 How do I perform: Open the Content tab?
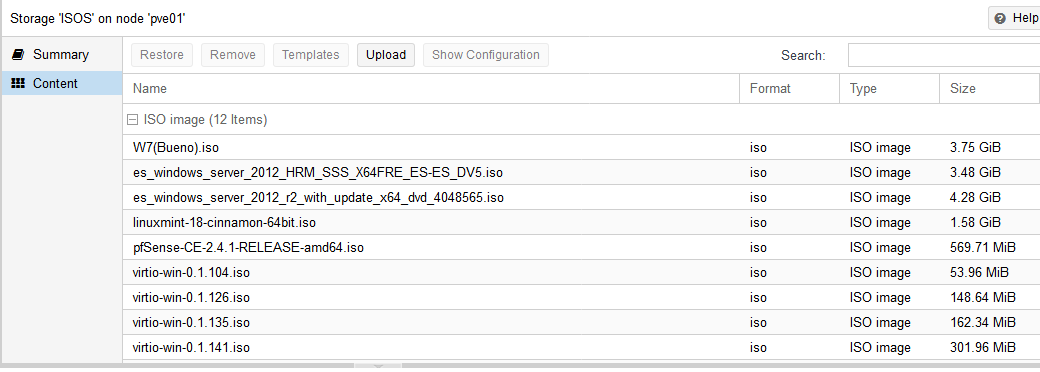pyautogui.click(x=62, y=84)
